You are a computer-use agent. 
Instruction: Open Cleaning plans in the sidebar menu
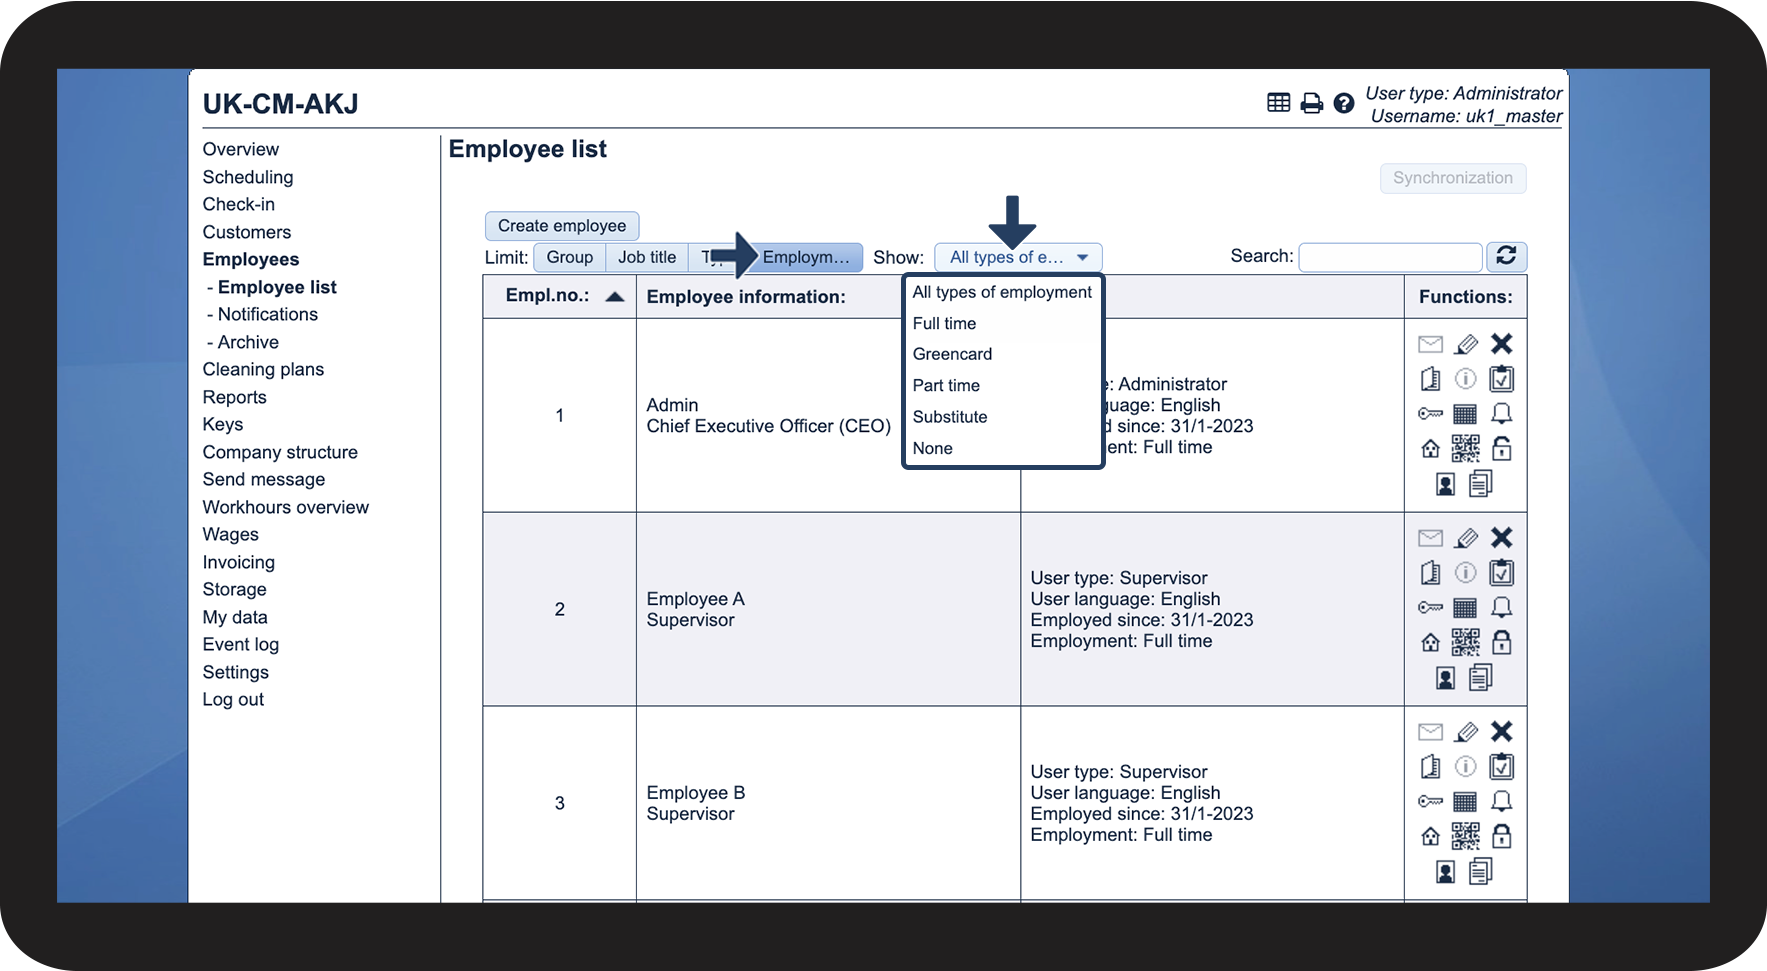(263, 369)
